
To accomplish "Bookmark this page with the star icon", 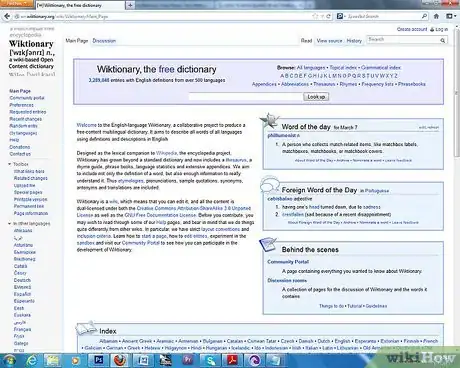I will coord(315,16).
